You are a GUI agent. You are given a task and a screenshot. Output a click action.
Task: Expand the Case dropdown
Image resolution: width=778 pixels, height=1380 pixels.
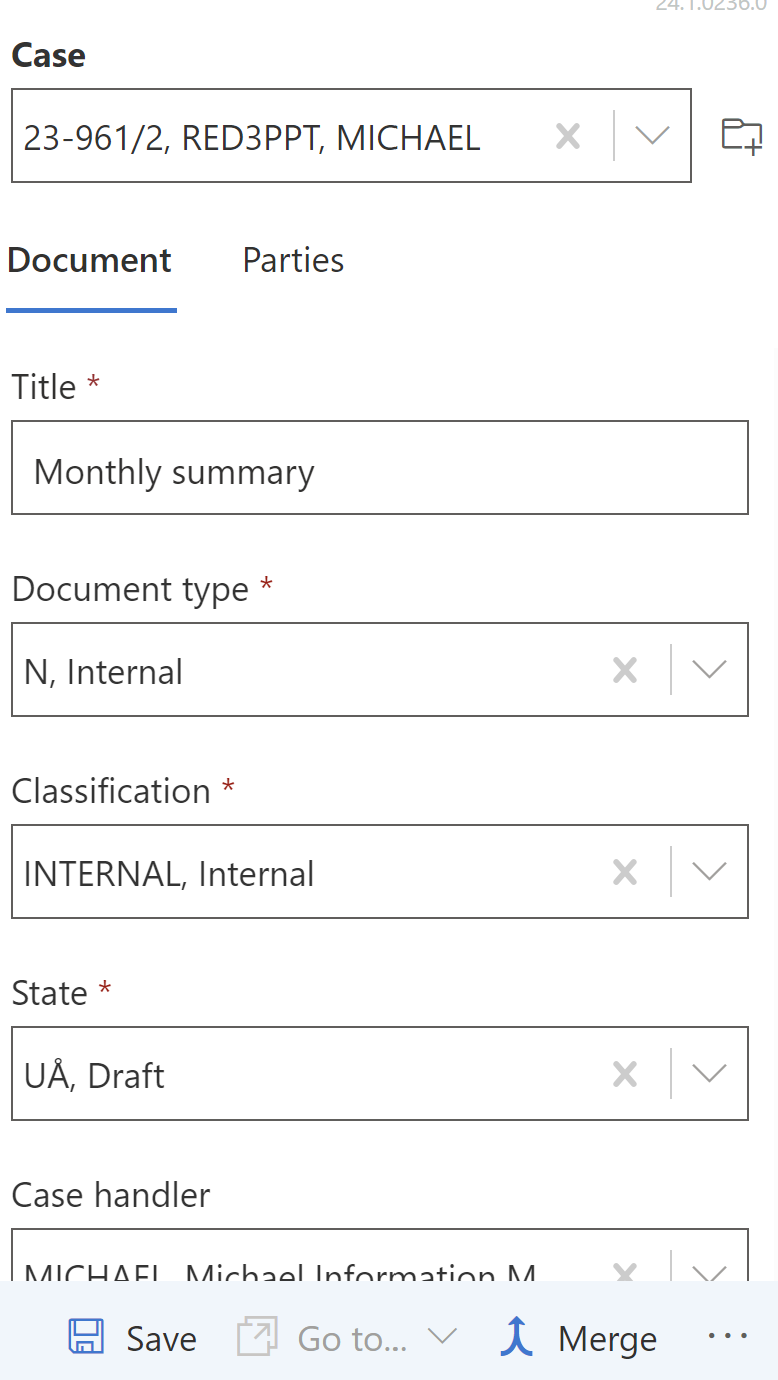(x=652, y=136)
